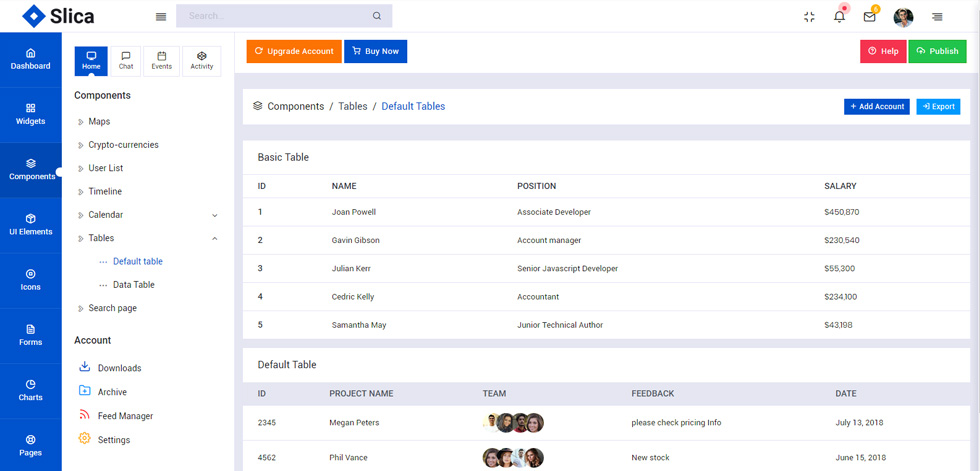Click July 13, 2018 date cell
Screen dimensions: 980x471
coord(860,423)
